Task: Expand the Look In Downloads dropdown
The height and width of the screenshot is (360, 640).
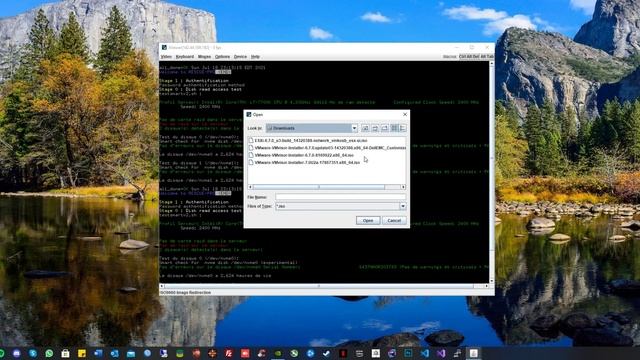Action: (354, 128)
